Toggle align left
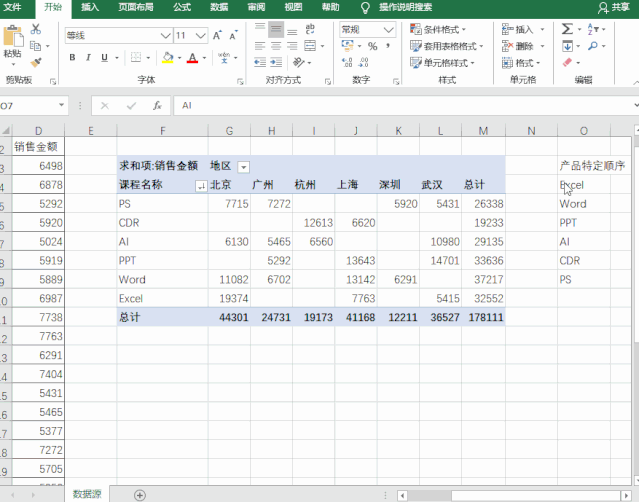639x502 pixels. click(x=260, y=46)
